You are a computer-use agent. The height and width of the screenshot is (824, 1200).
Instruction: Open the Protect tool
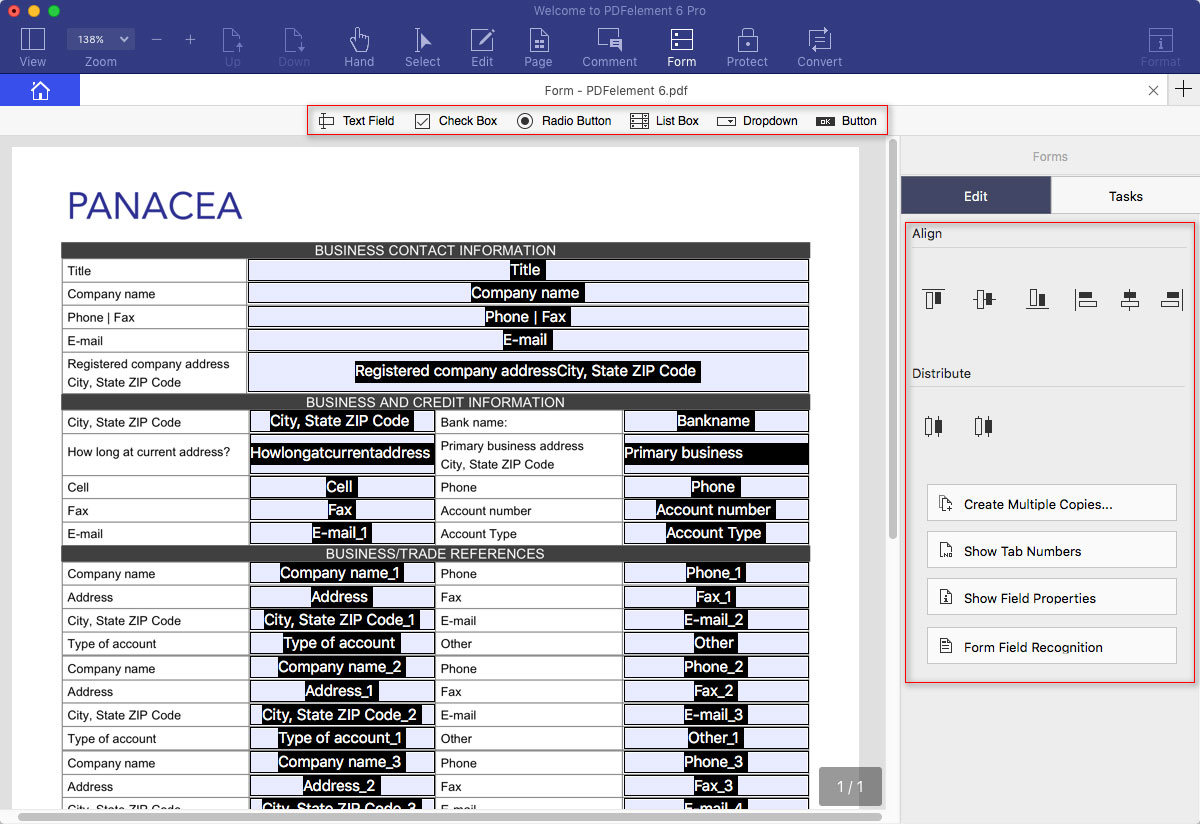(x=747, y=47)
